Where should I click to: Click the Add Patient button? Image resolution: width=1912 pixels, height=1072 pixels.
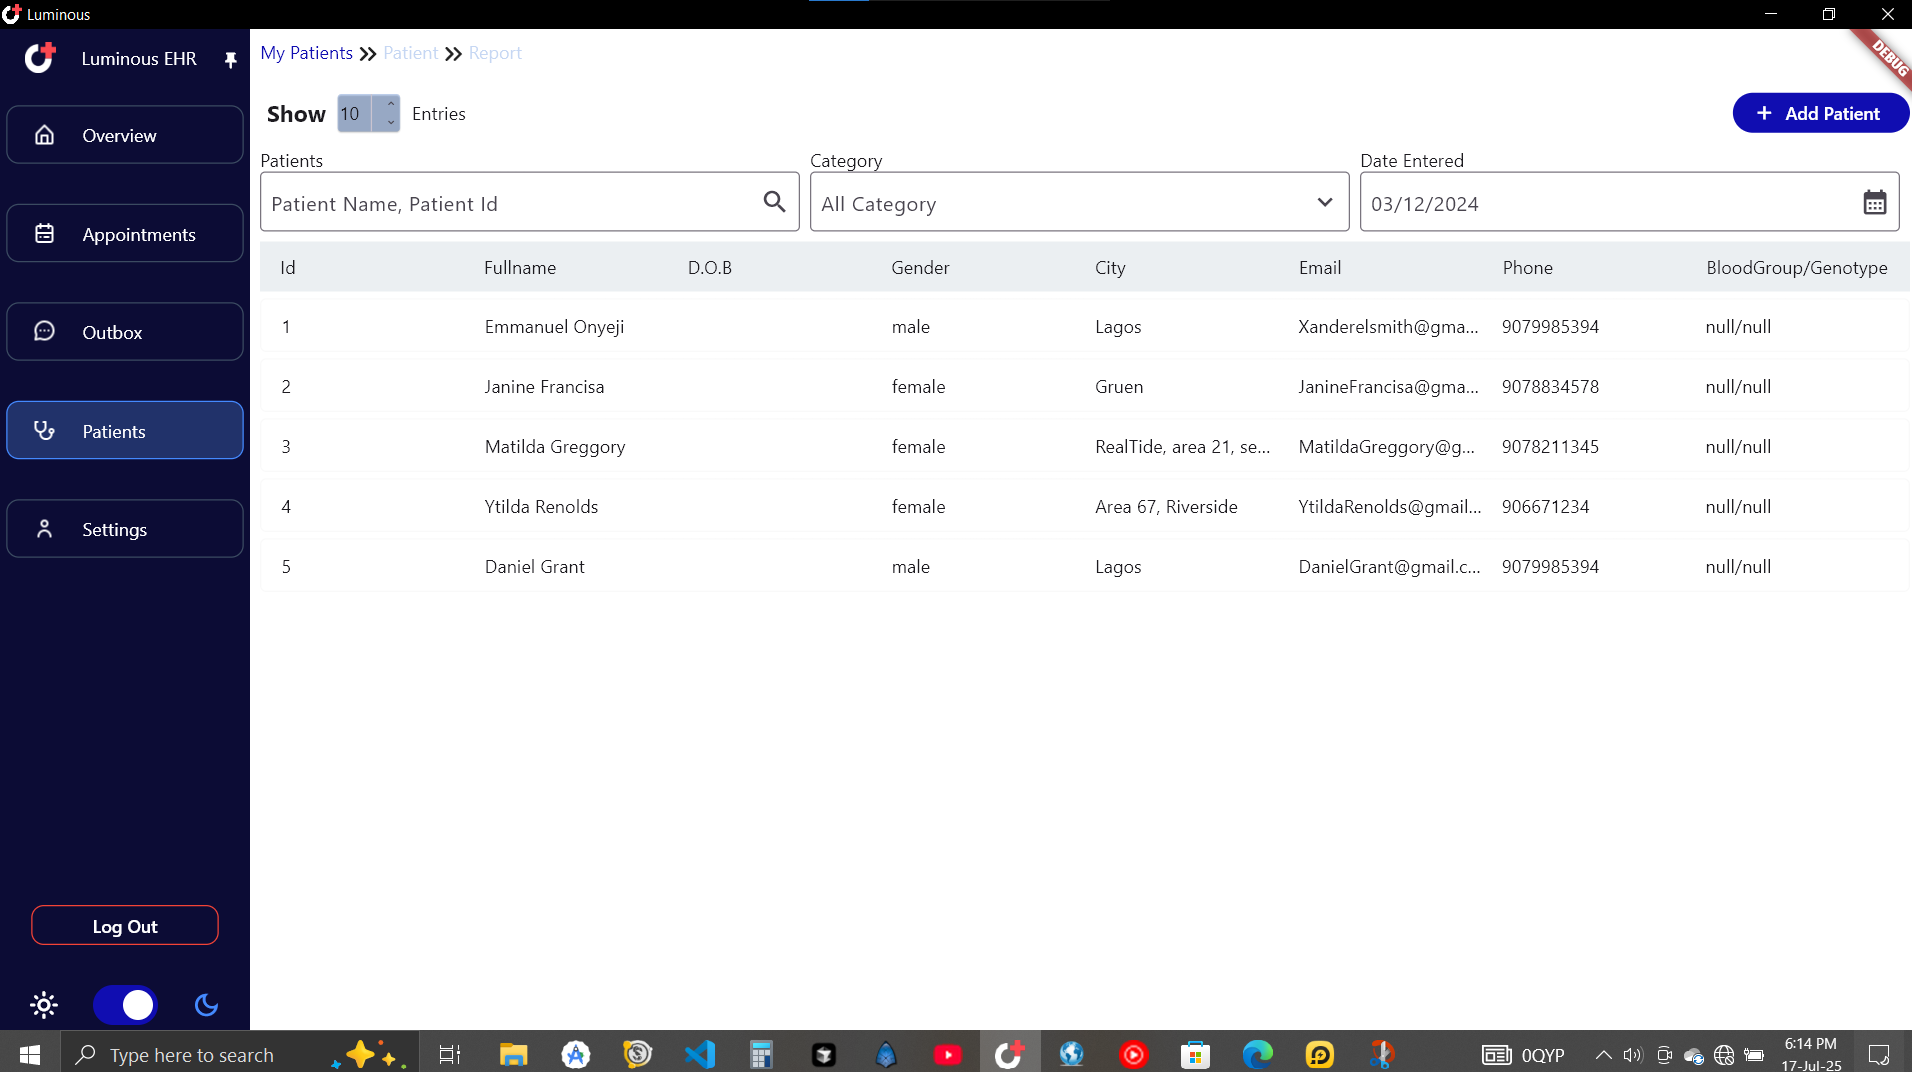point(1819,113)
